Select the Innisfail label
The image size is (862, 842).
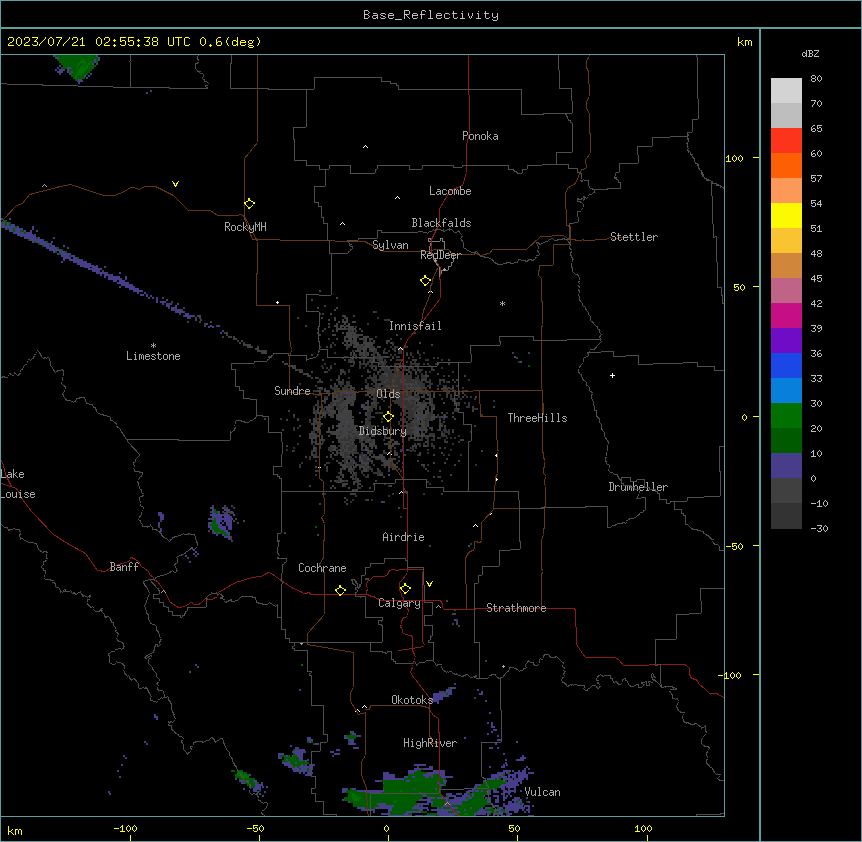pyautogui.click(x=415, y=326)
